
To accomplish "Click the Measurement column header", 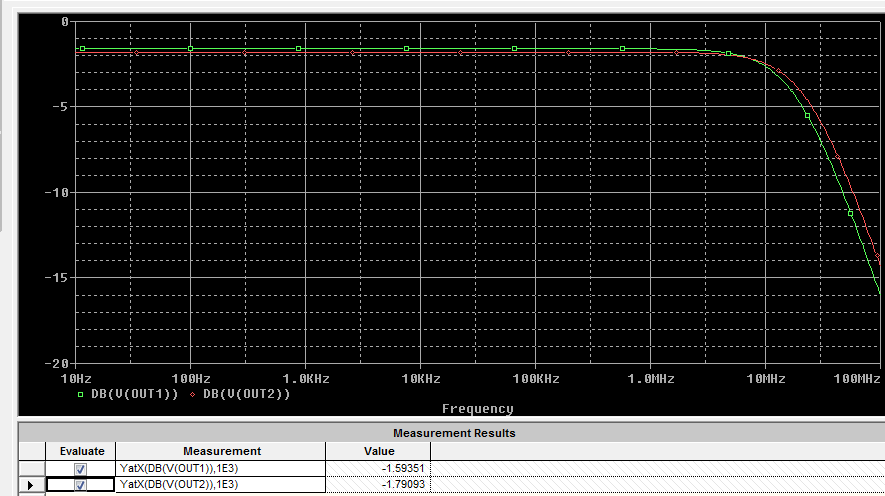I will coord(221,451).
